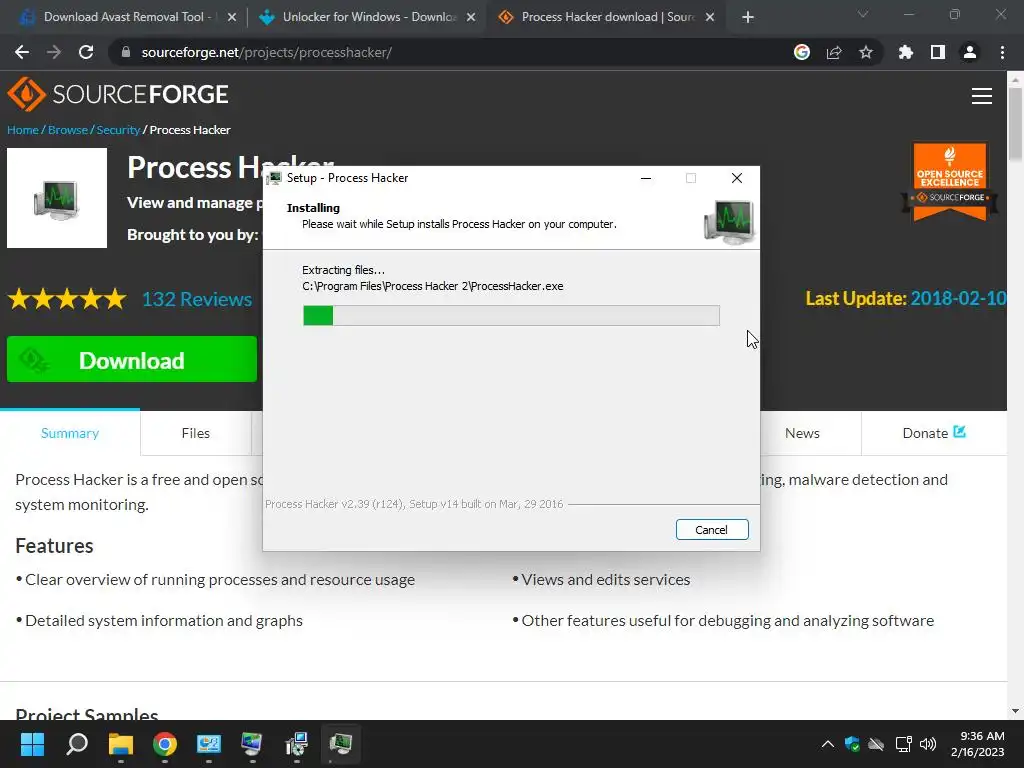Image resolution: width=1024 pixels, height=768 pixels.
Task: Click 'Detailed system information and graphs' text
Action: [164, 620]
